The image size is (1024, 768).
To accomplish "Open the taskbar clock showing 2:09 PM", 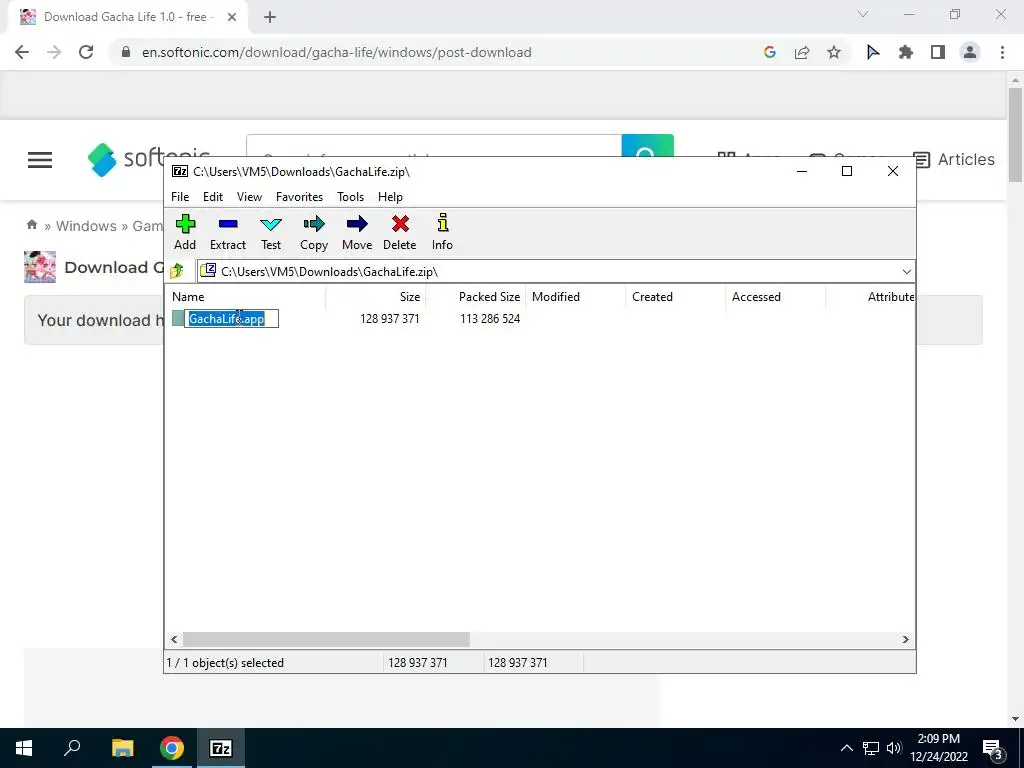I will [938, 748].
